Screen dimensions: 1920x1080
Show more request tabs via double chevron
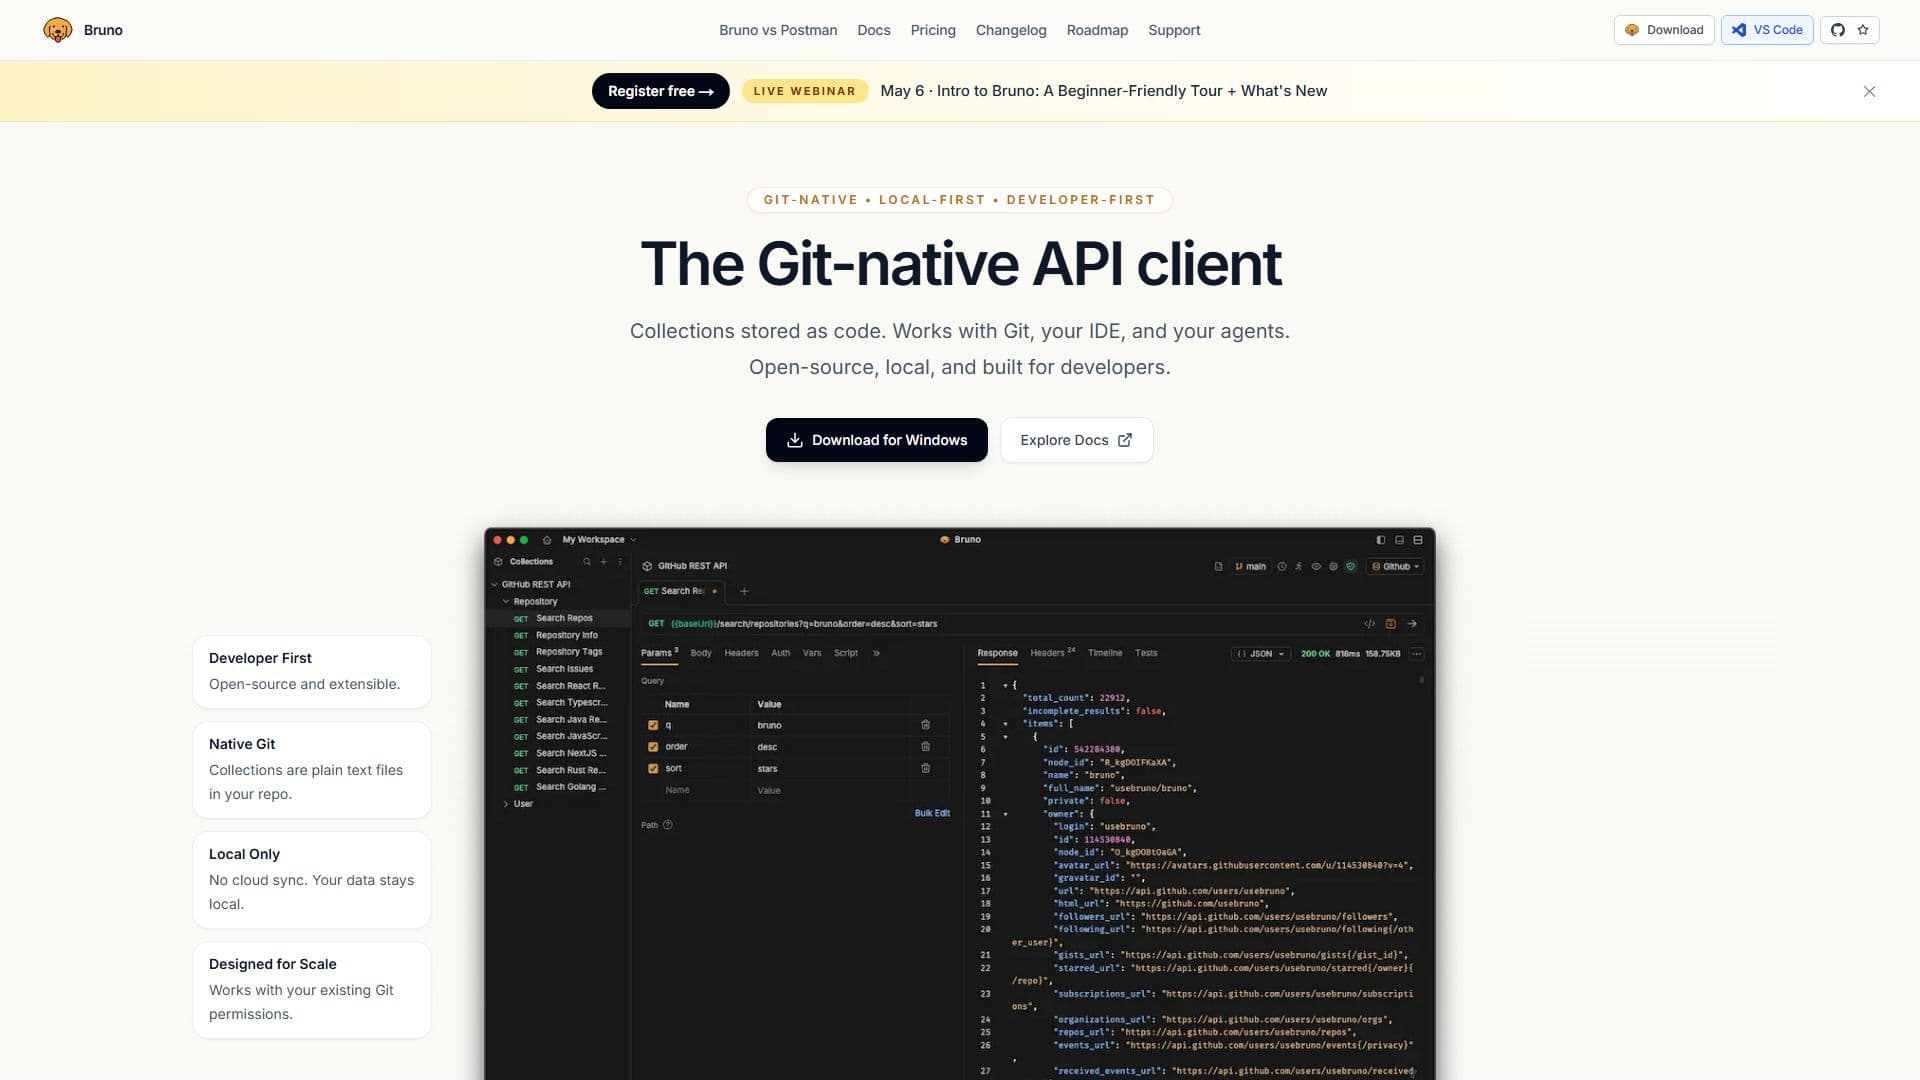click(x=876, y=654)
